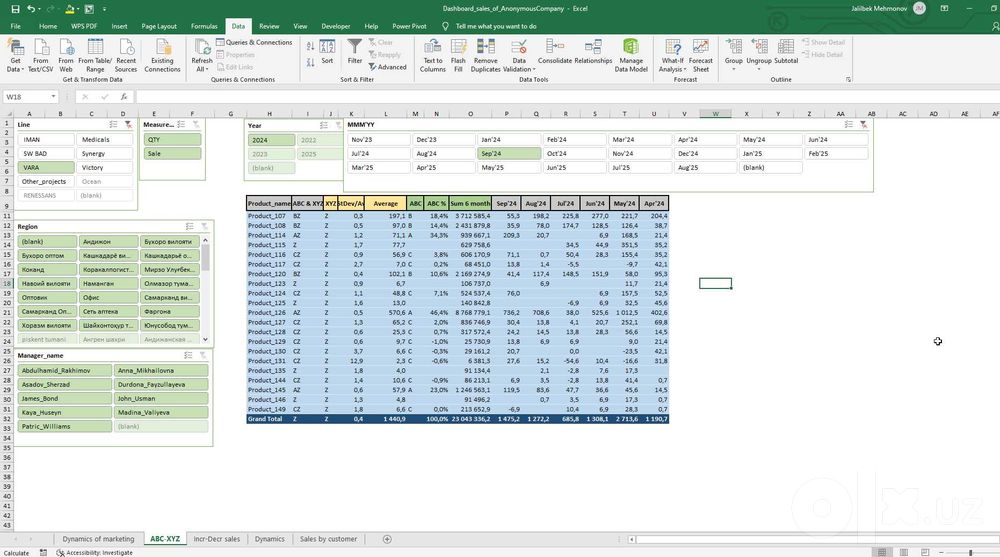
Task: Toggle year 2024 in Year slicer
Action: [x=271, y=140]
